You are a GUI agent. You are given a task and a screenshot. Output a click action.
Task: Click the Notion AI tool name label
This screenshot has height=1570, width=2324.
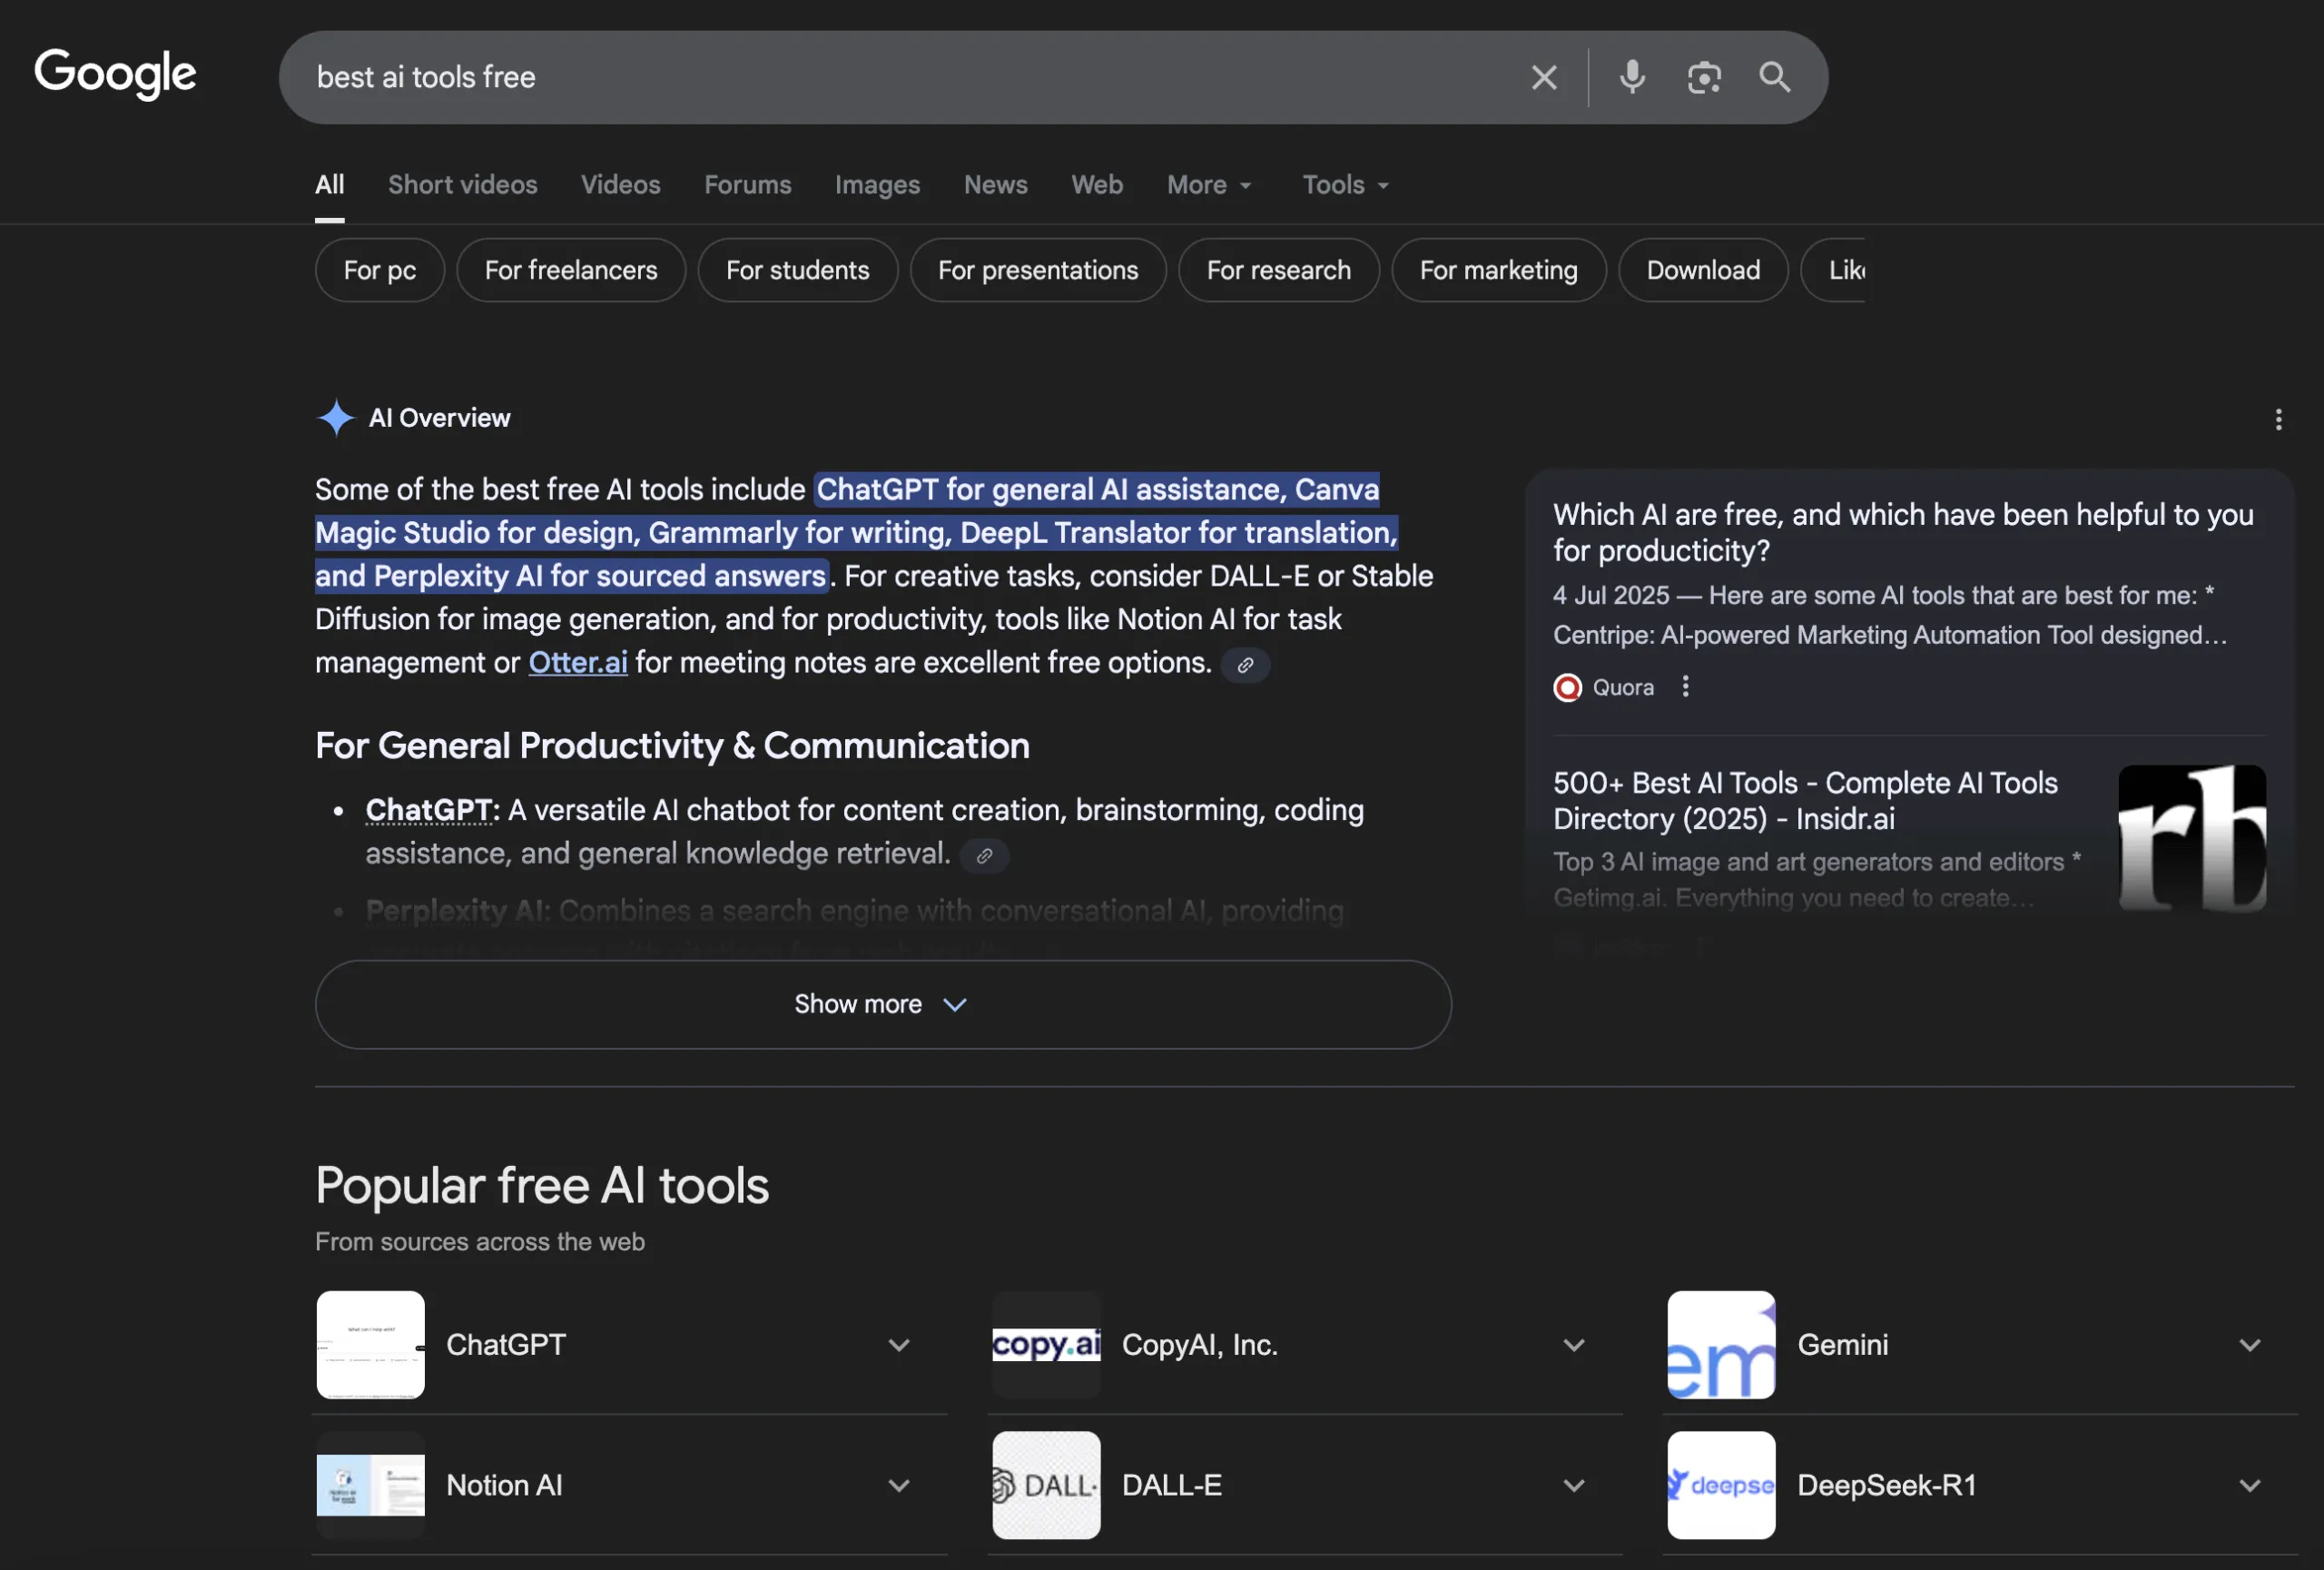coord(504,1485)
